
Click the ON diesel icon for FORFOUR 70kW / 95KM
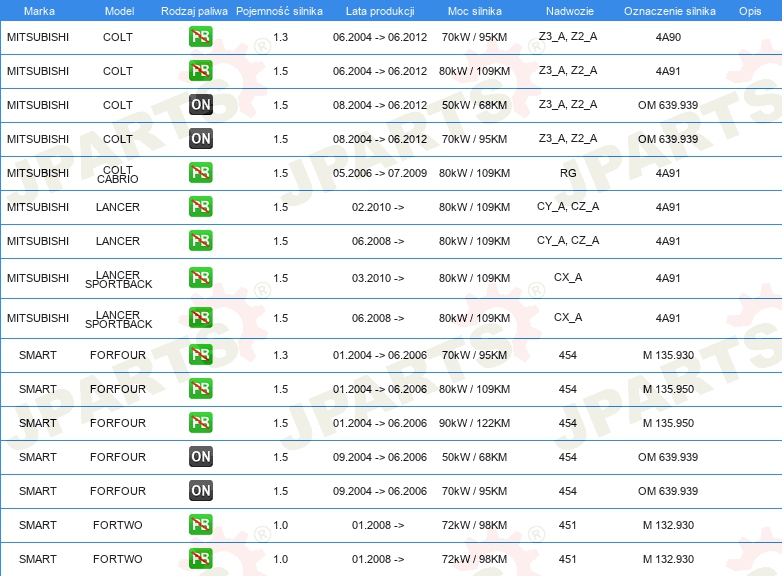pos(200,490)
